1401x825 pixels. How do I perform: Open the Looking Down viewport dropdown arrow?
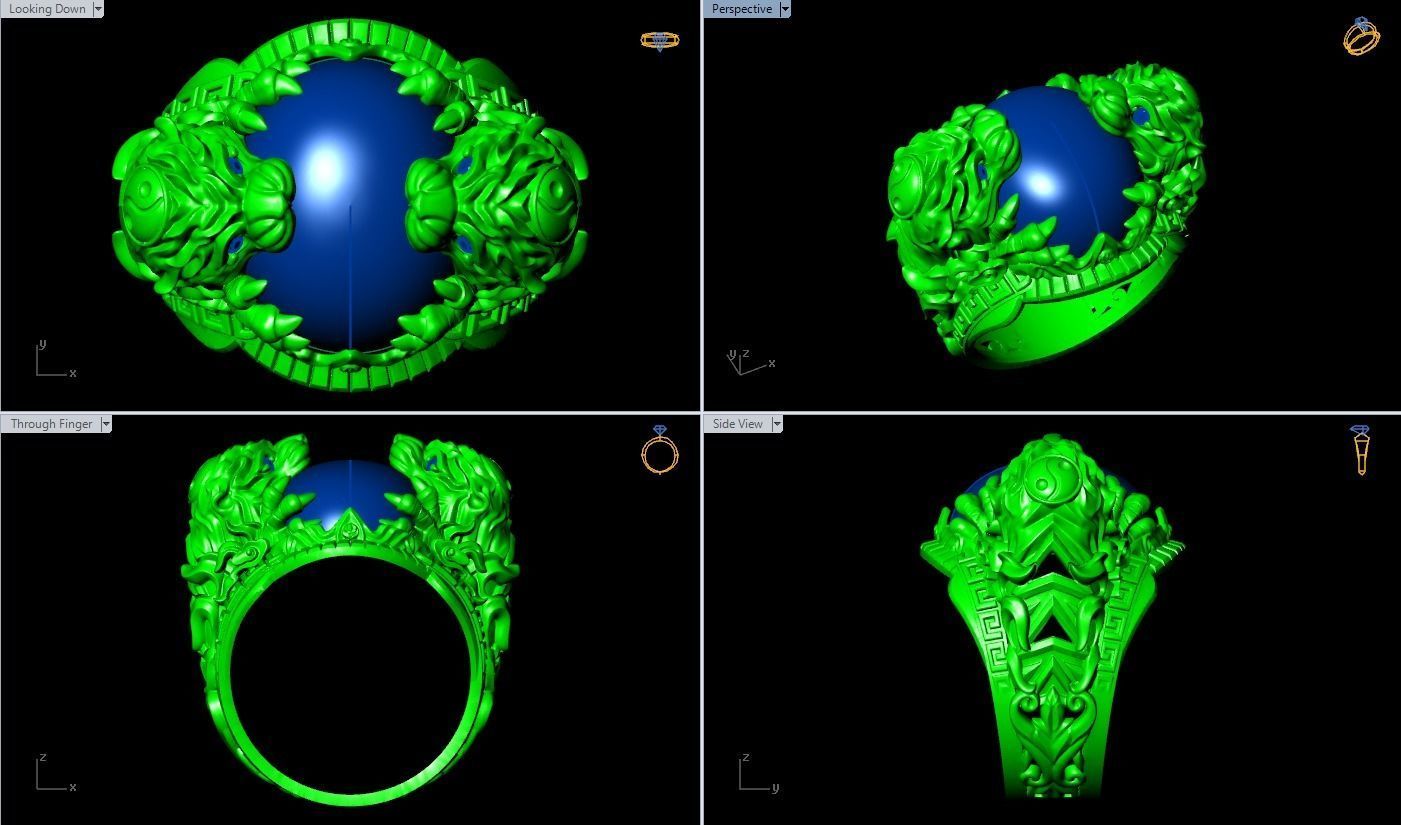click(98, 9)
